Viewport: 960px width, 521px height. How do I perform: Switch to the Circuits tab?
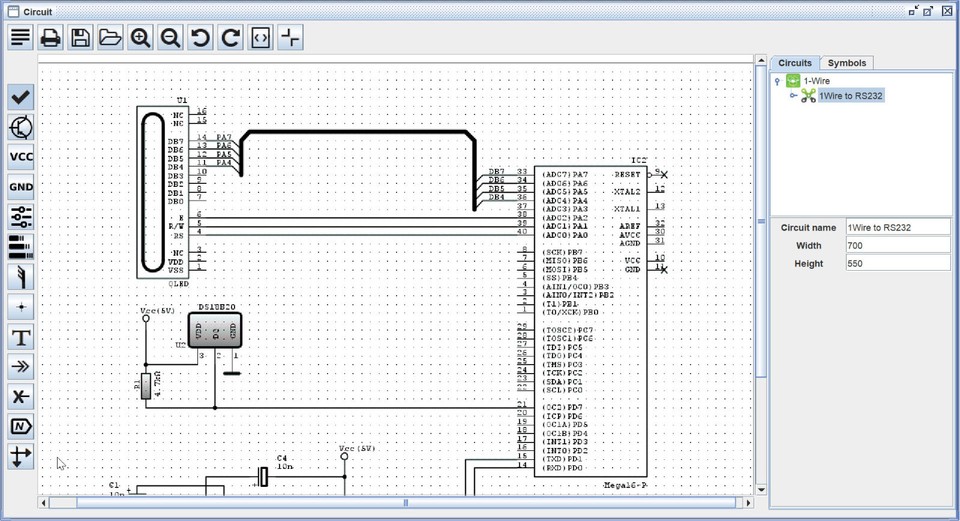click(795, 63)
